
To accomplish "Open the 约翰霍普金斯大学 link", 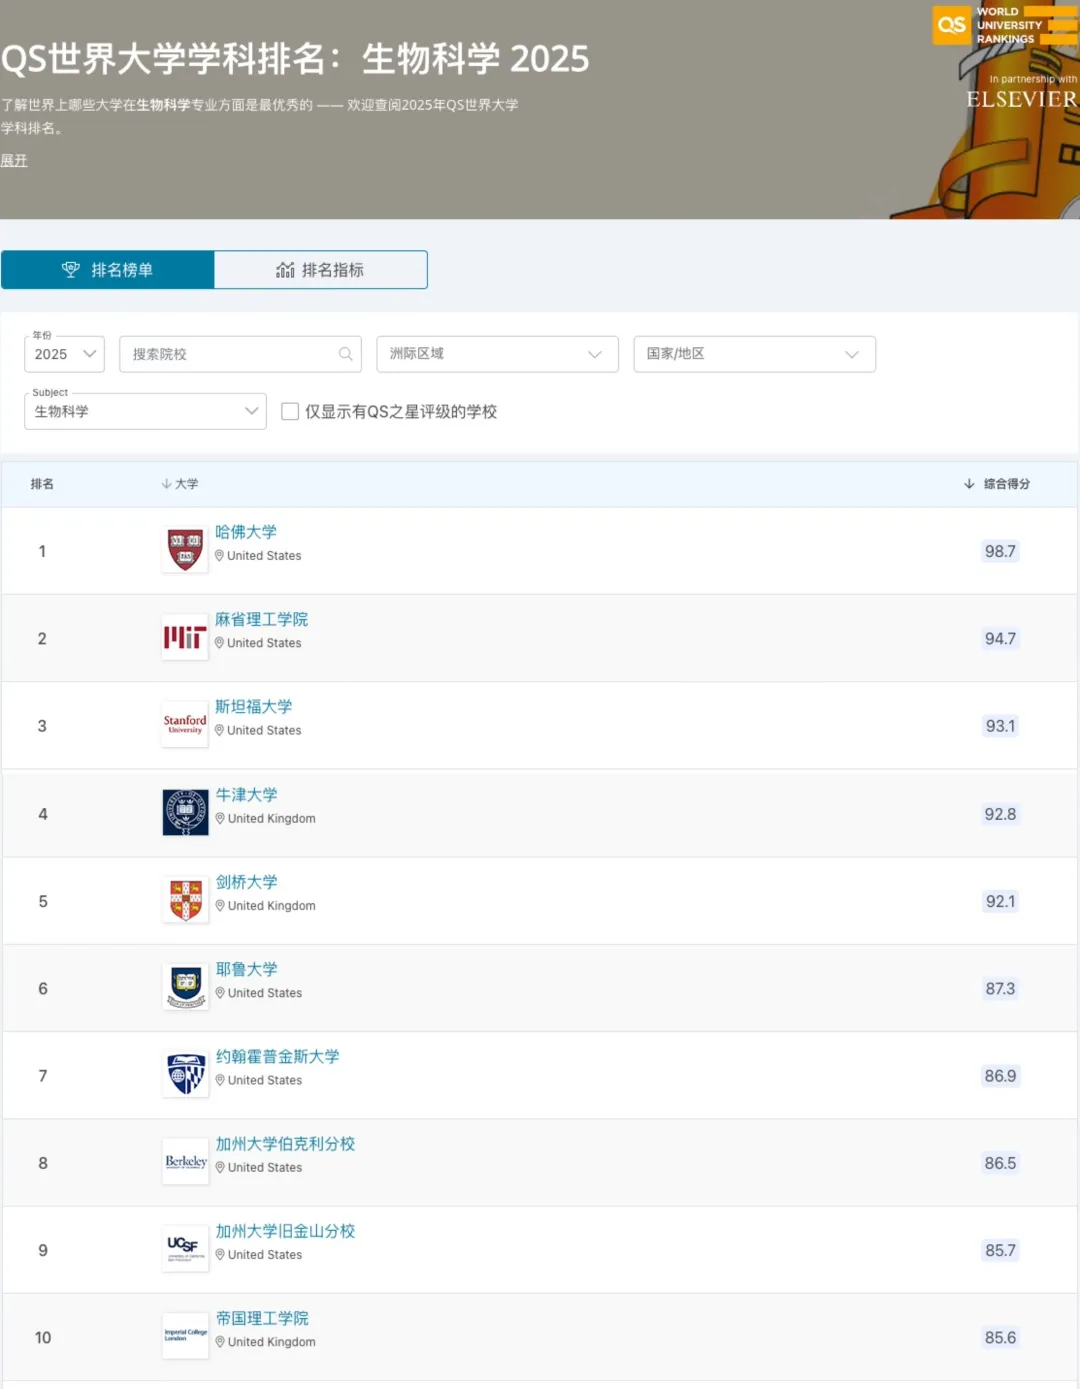I will [278, 1056].
